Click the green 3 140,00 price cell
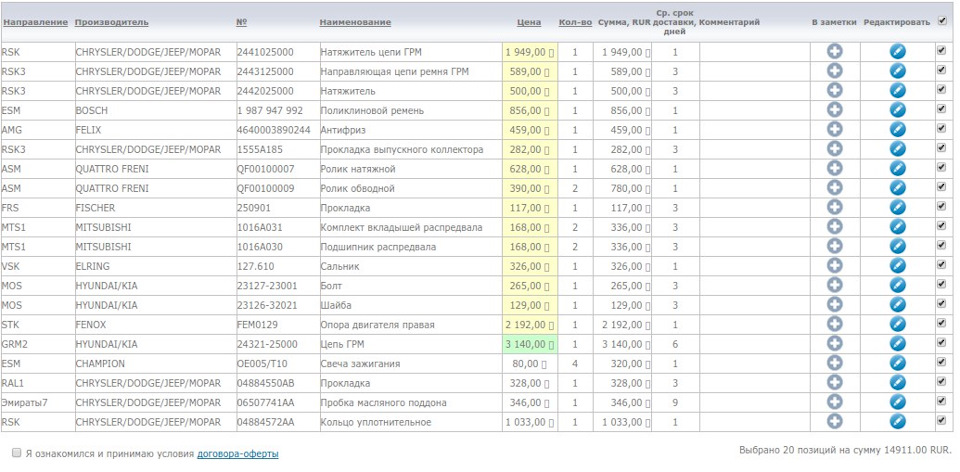This screenshot has width=960, height=472. point(530,344)
